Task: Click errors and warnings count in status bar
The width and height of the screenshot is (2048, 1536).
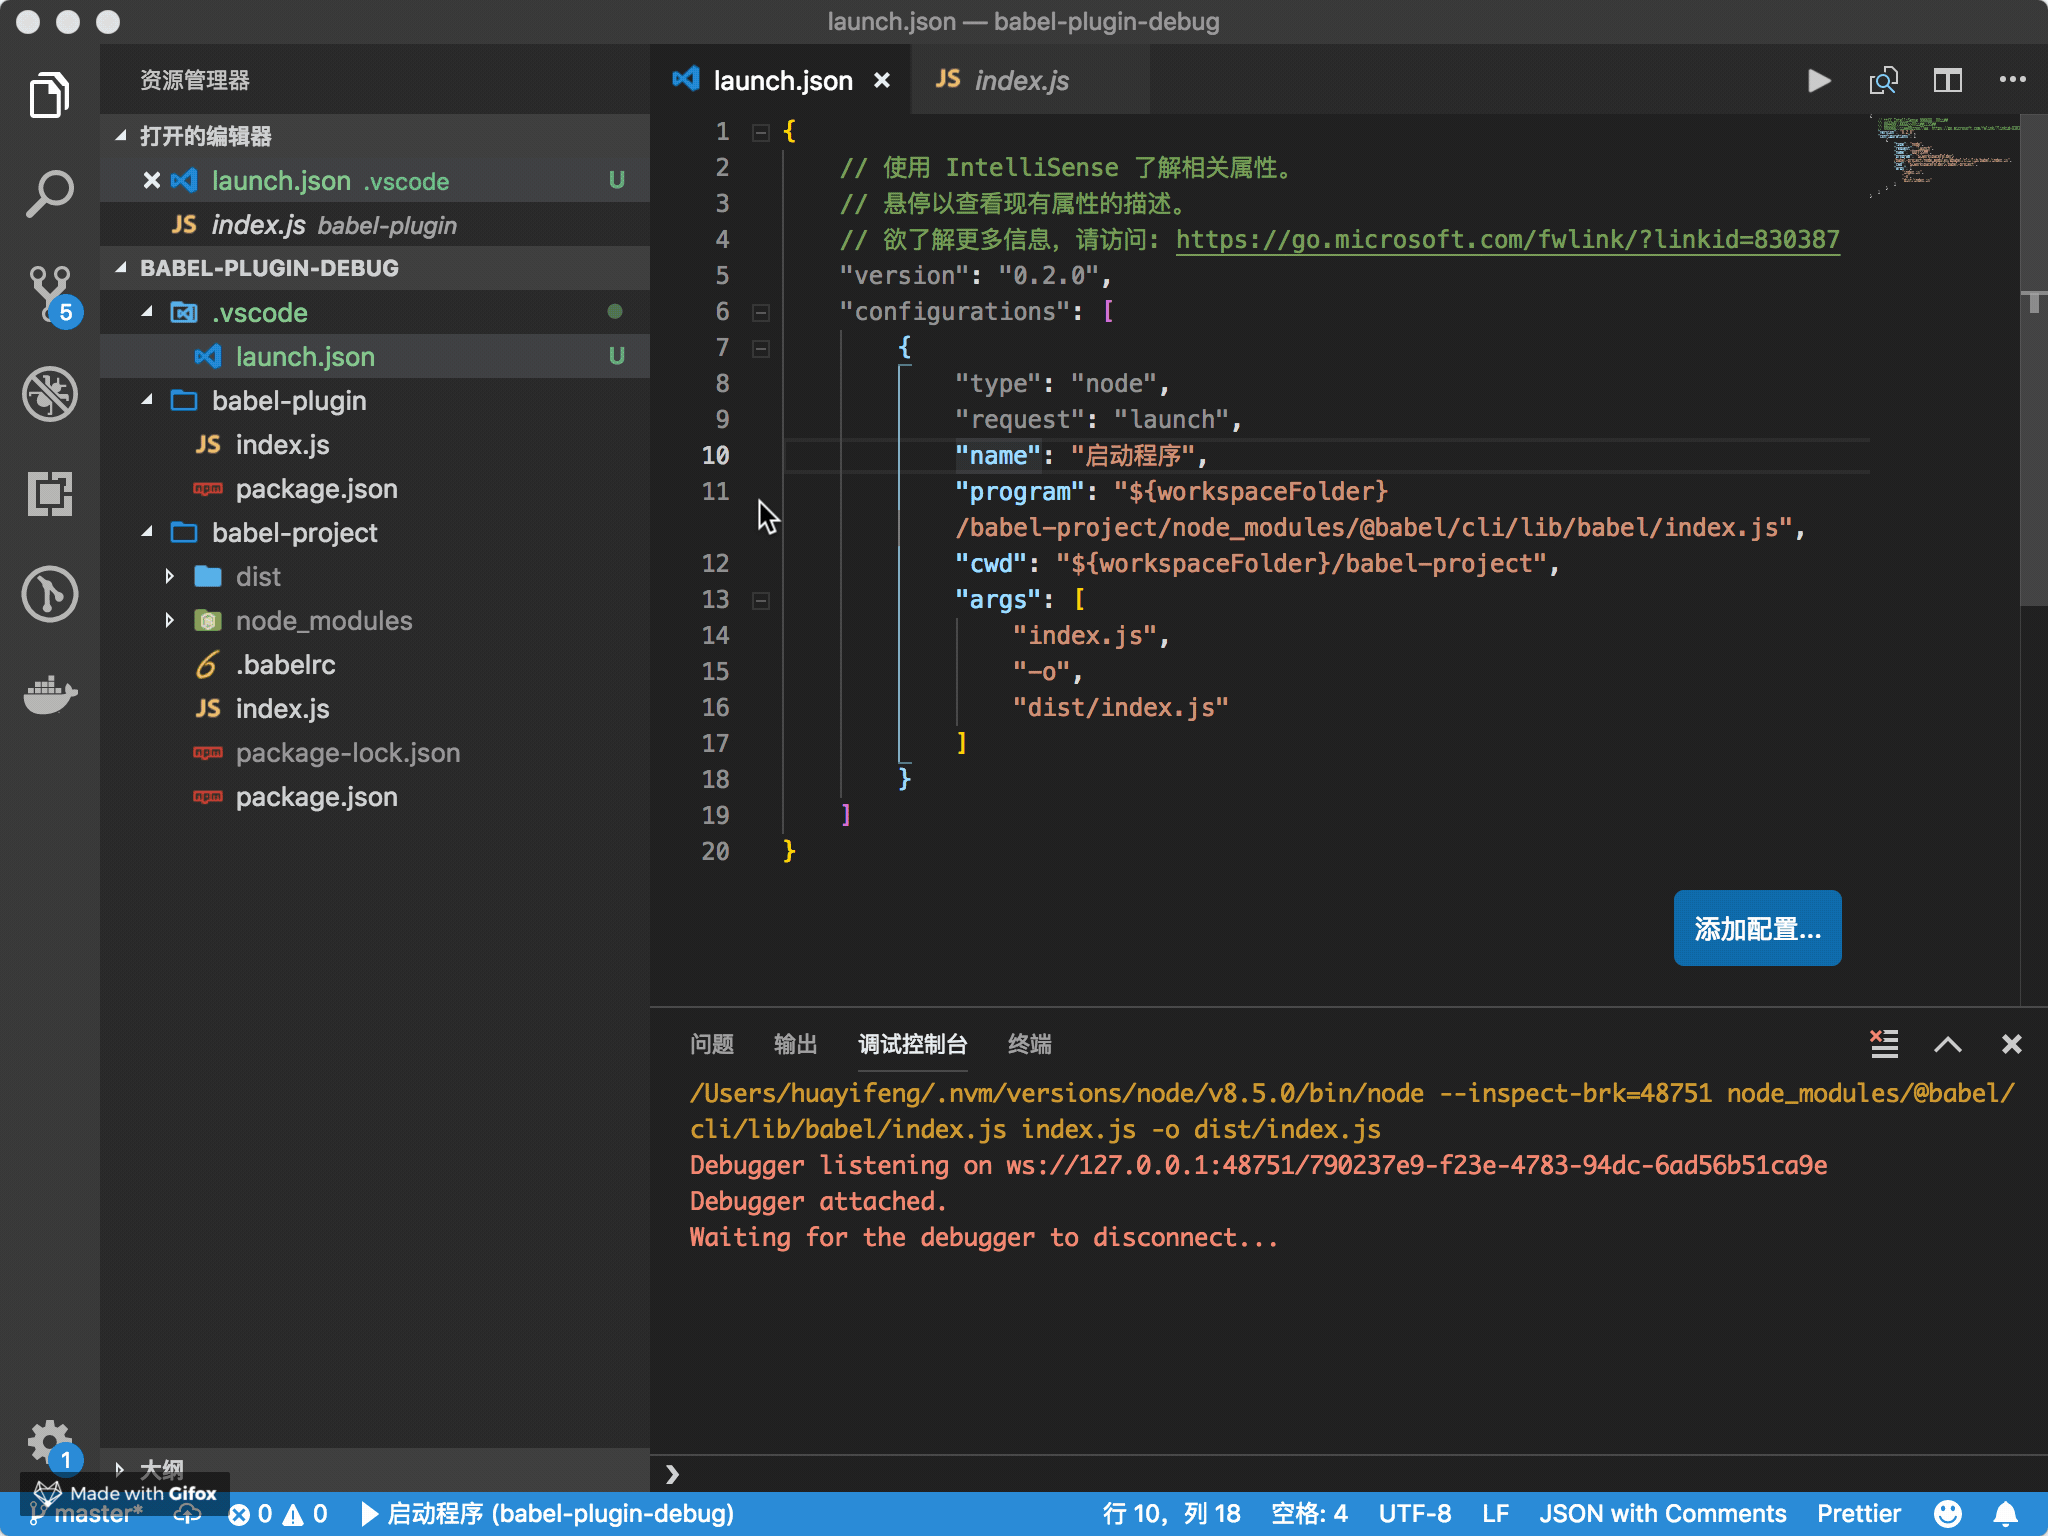Action: (x=278, y=1513)
